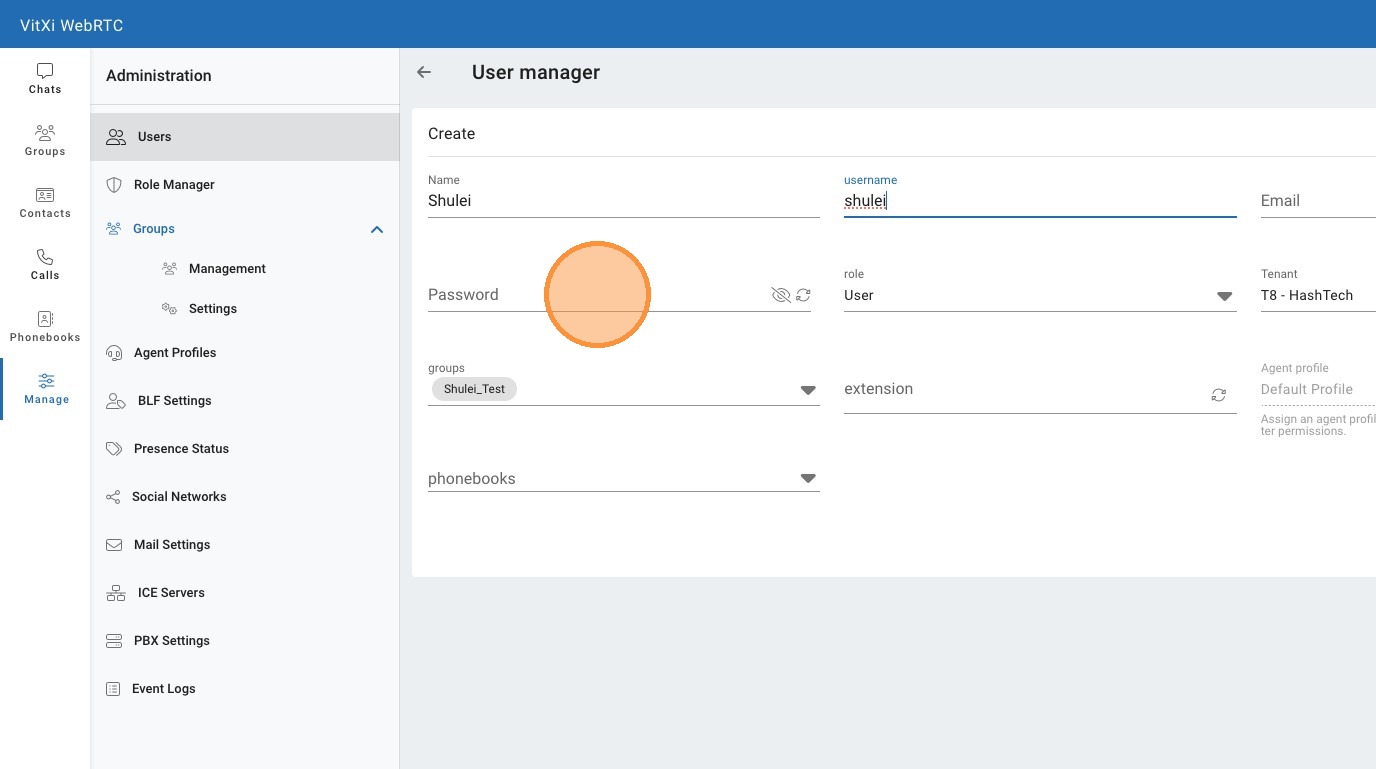Image resolution: width=1376 pixels, height=769 pixels.
Task: Collapse the Groups submenu chevron
Action: tap(377, 230)
